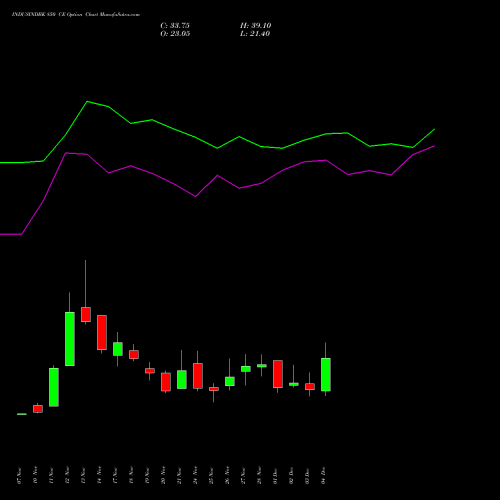Click the green candle for 21 Nov

pos(182,379)
